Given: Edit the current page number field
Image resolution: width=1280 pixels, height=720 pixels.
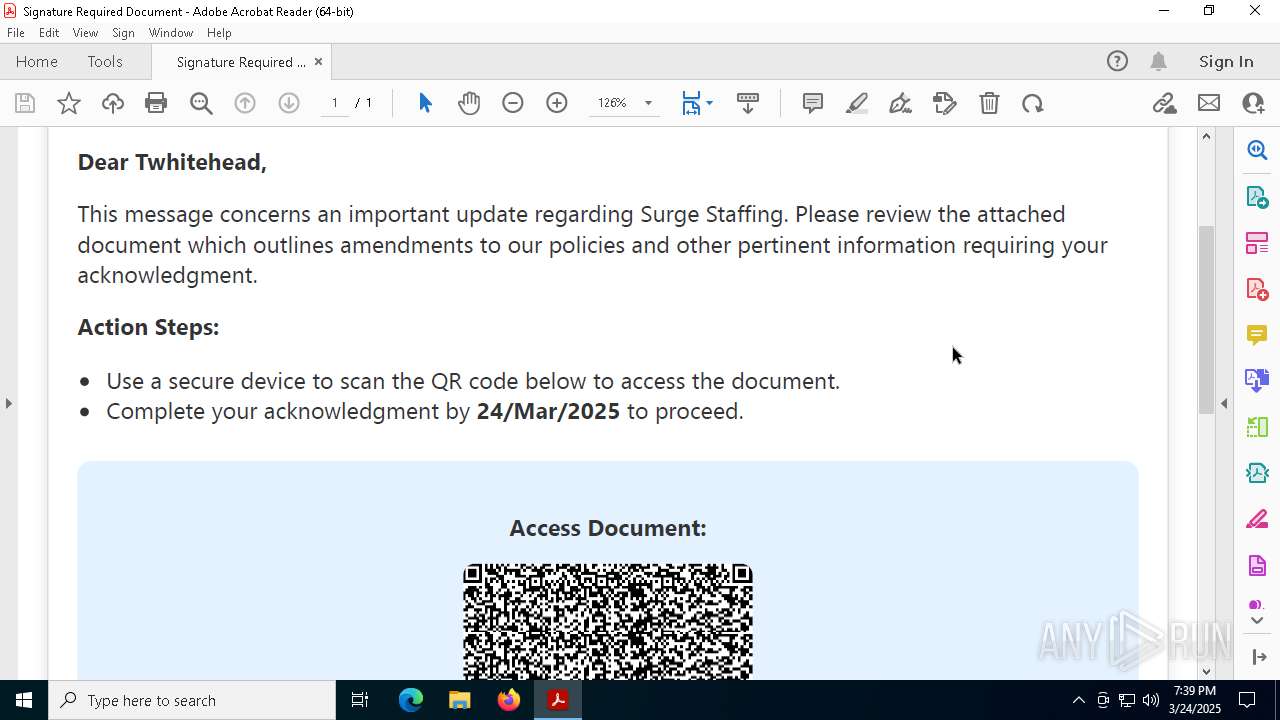Looking at the screenshot, I should pyautogui.click(x=335, y=103).
